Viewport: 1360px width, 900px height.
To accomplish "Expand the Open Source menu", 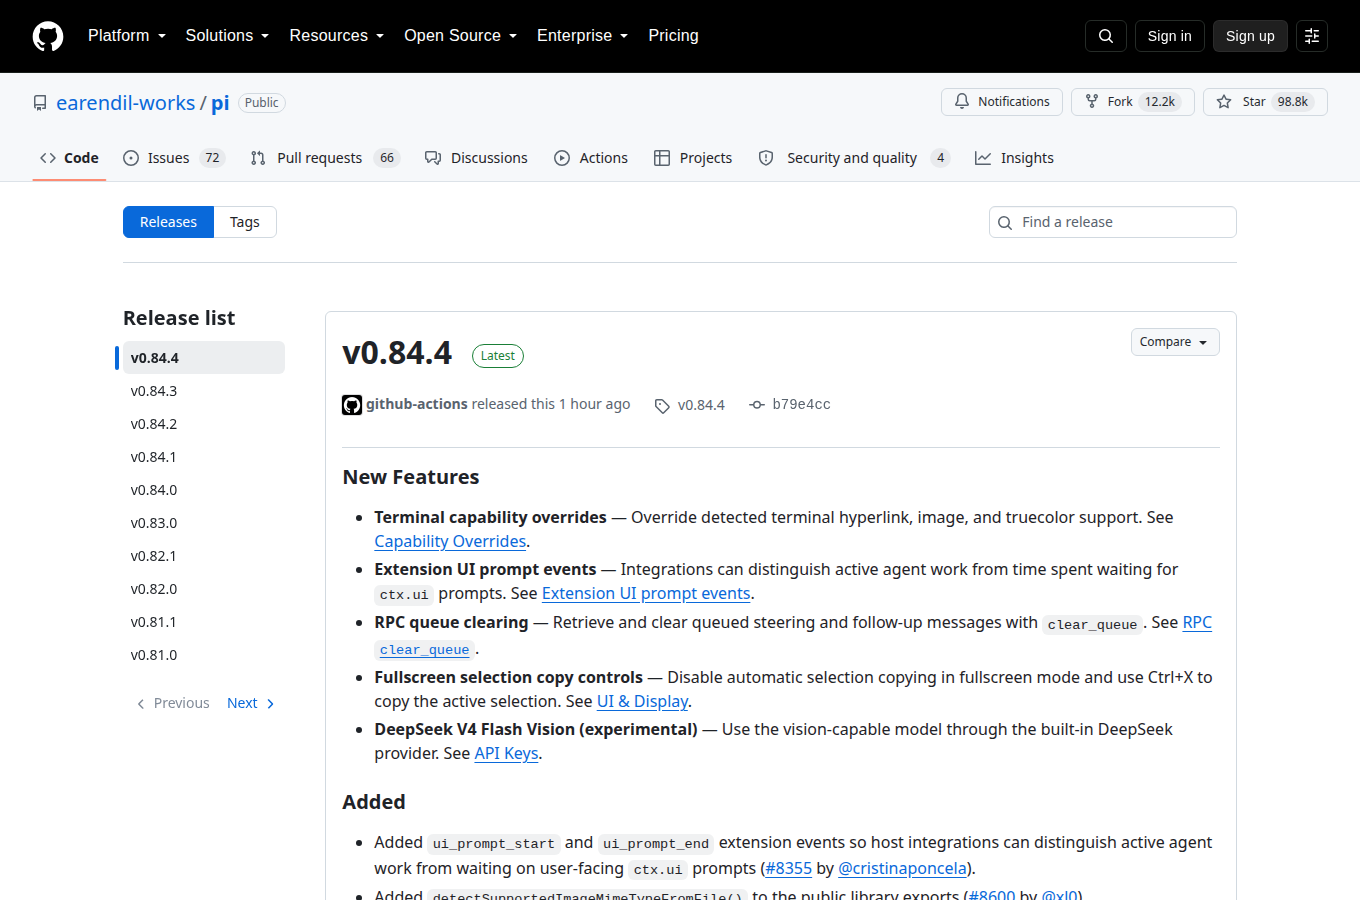I will [461, 36].
